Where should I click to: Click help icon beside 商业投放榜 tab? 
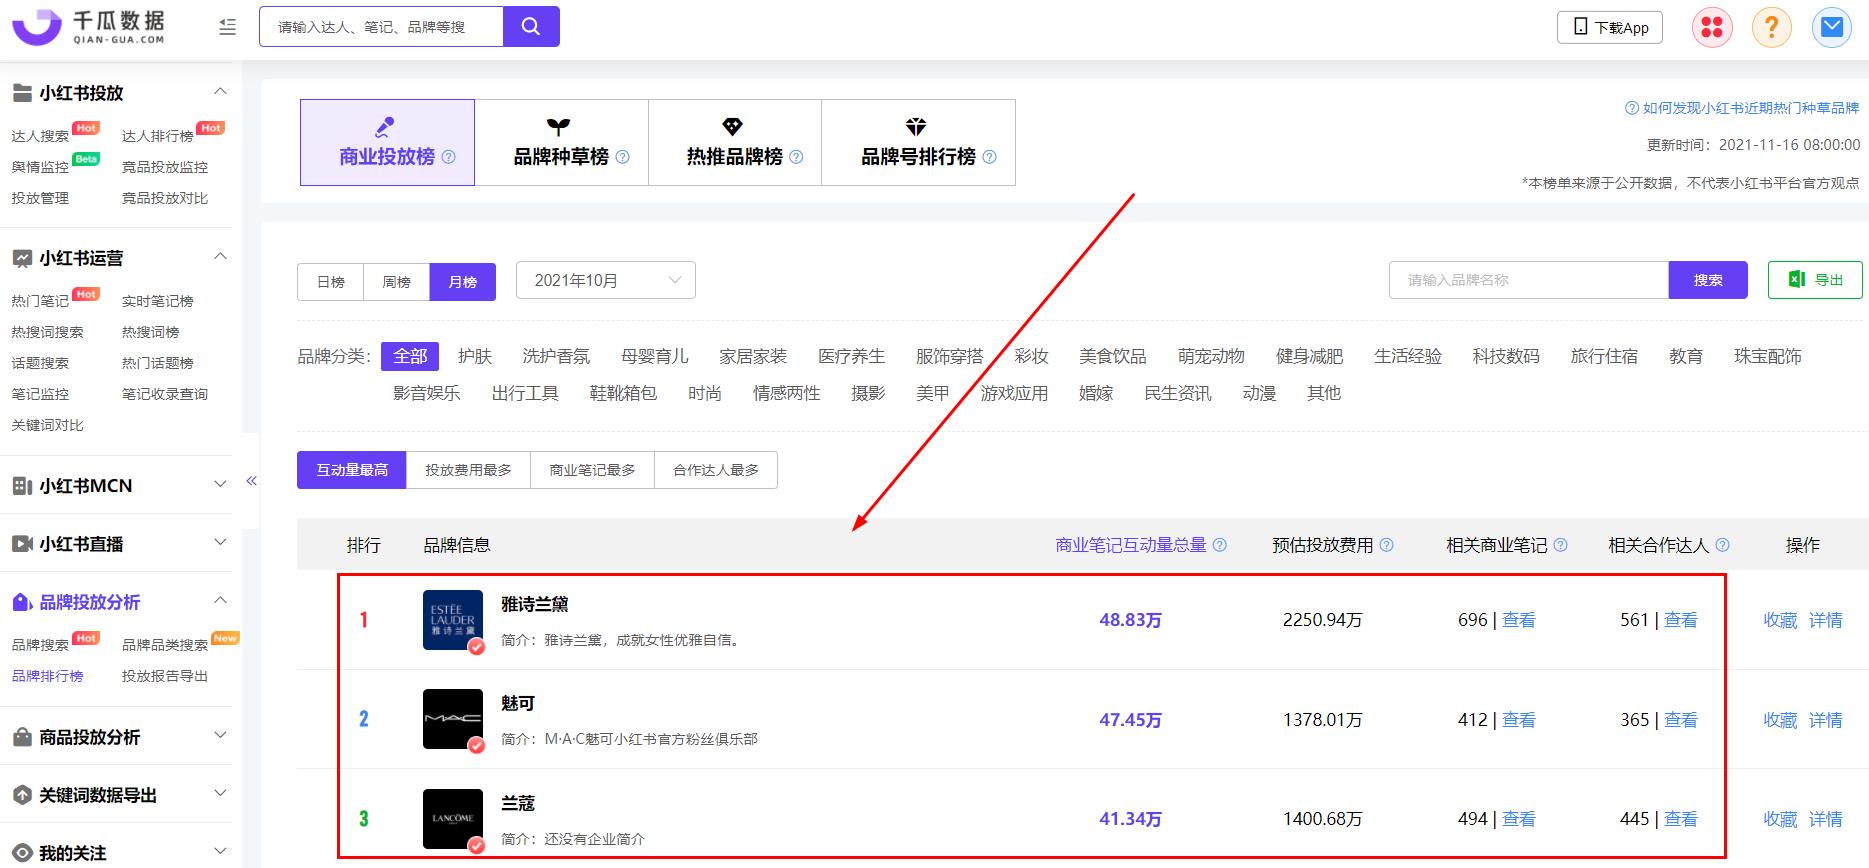pyautogui.click(x=449, y=157)
